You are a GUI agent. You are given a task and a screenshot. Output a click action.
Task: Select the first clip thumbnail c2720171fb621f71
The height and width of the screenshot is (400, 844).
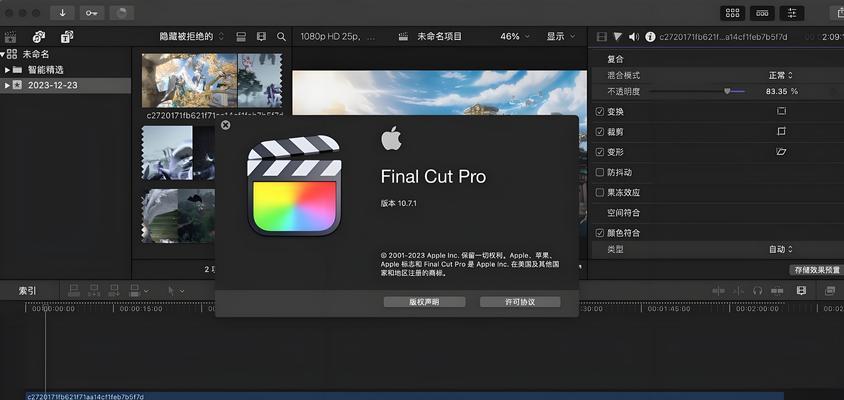[212, 80]
